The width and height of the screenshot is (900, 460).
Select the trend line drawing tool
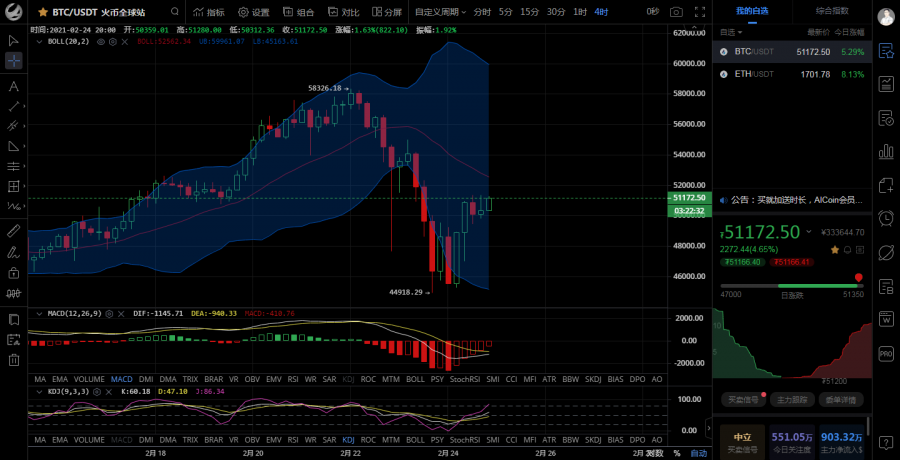coord(14,106)
